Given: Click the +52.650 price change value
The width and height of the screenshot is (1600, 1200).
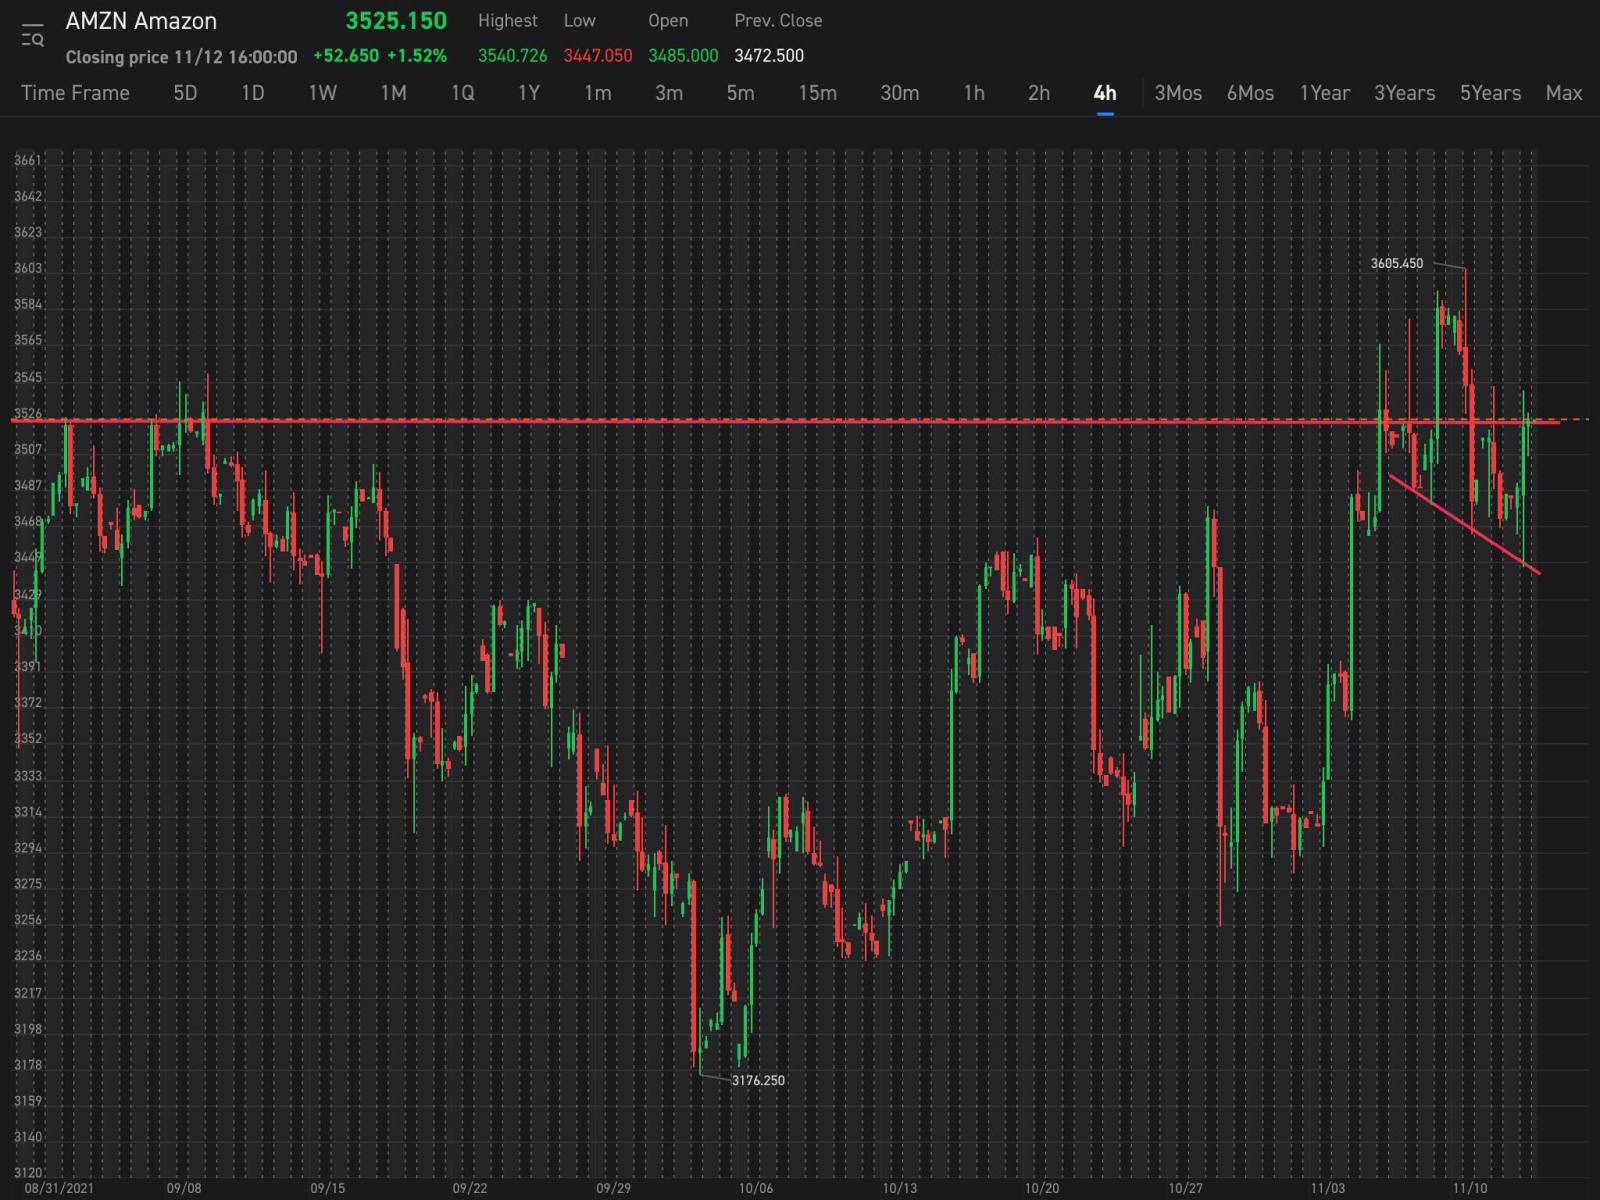Looking at the screenshot, I should (x=346, y=56).
